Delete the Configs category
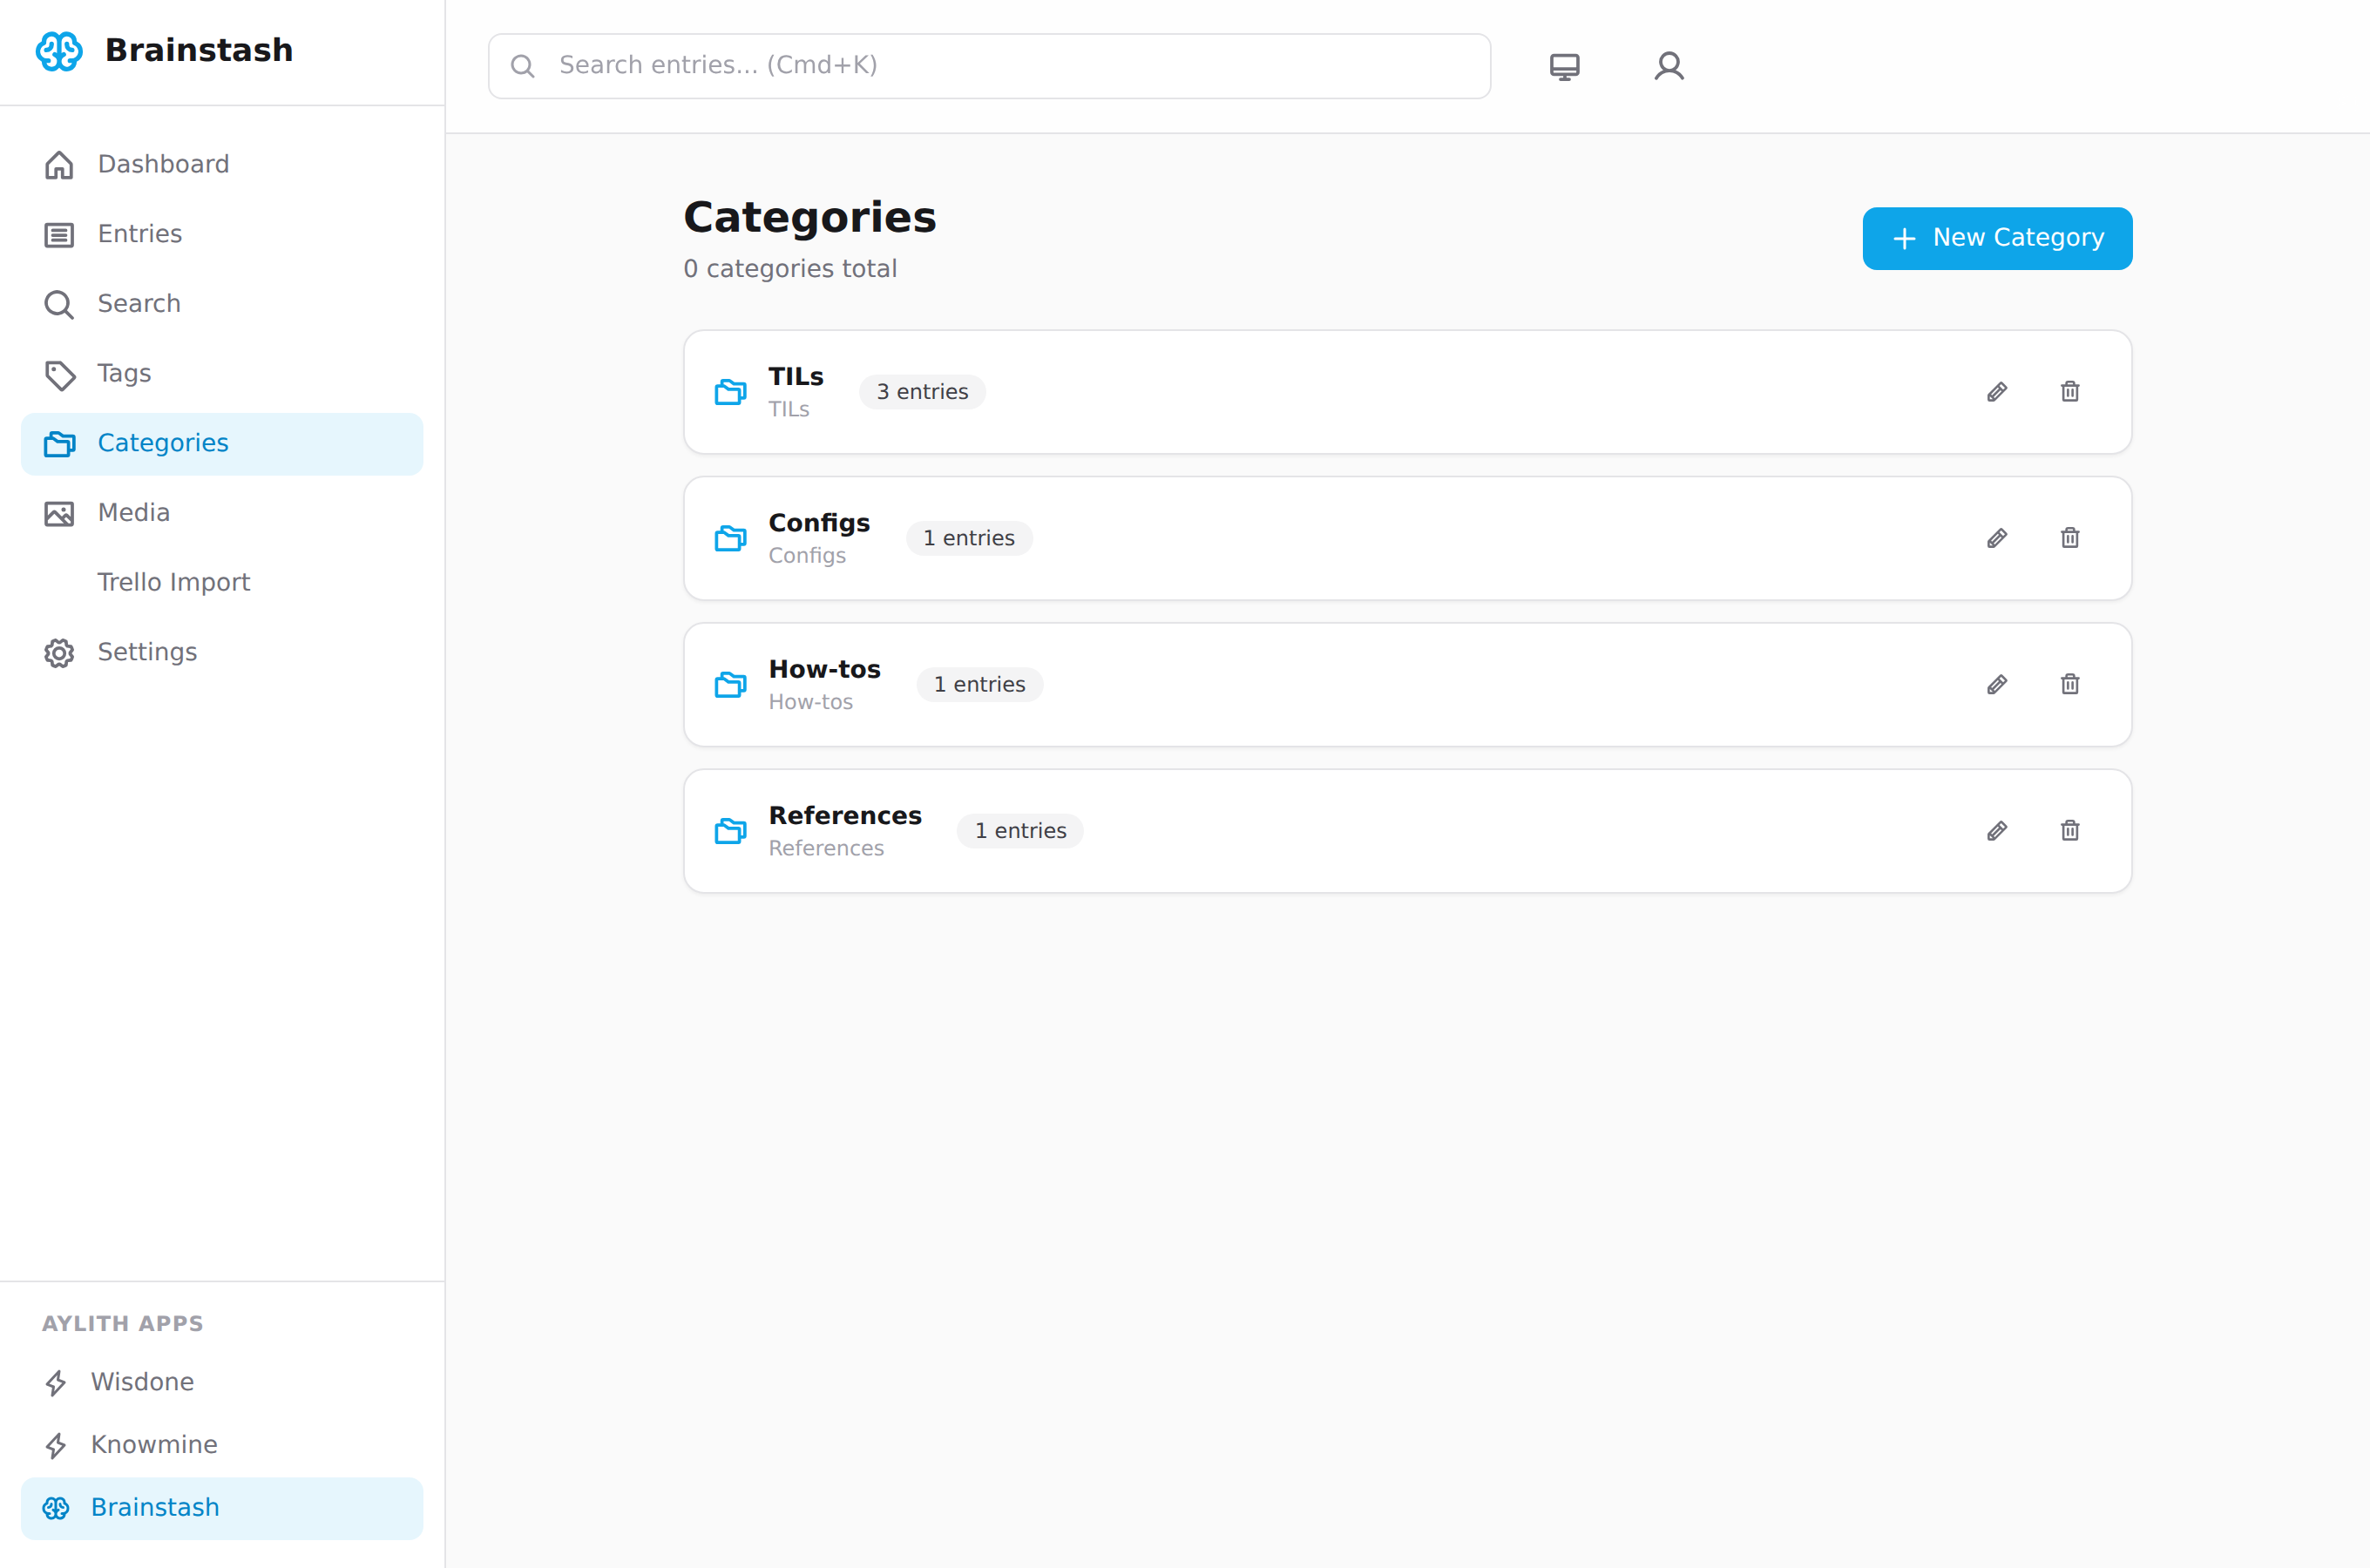2370x1568 pixels. tap(2069, 539)
